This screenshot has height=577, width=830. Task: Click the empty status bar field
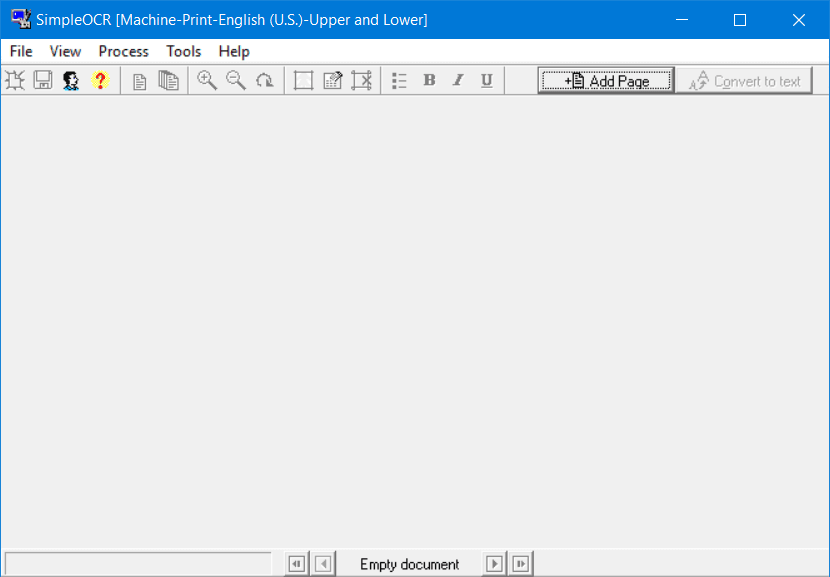pos(138,563)
